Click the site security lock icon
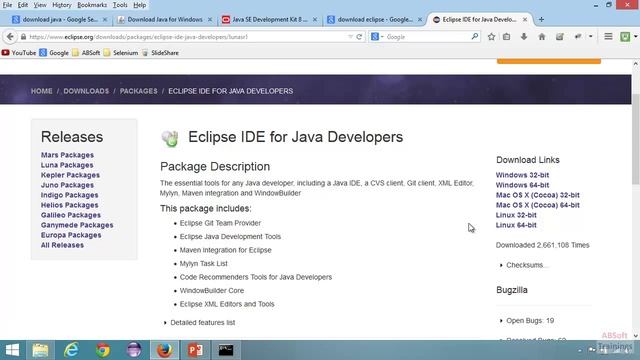 pyautogui.click(x=23, y=37)
